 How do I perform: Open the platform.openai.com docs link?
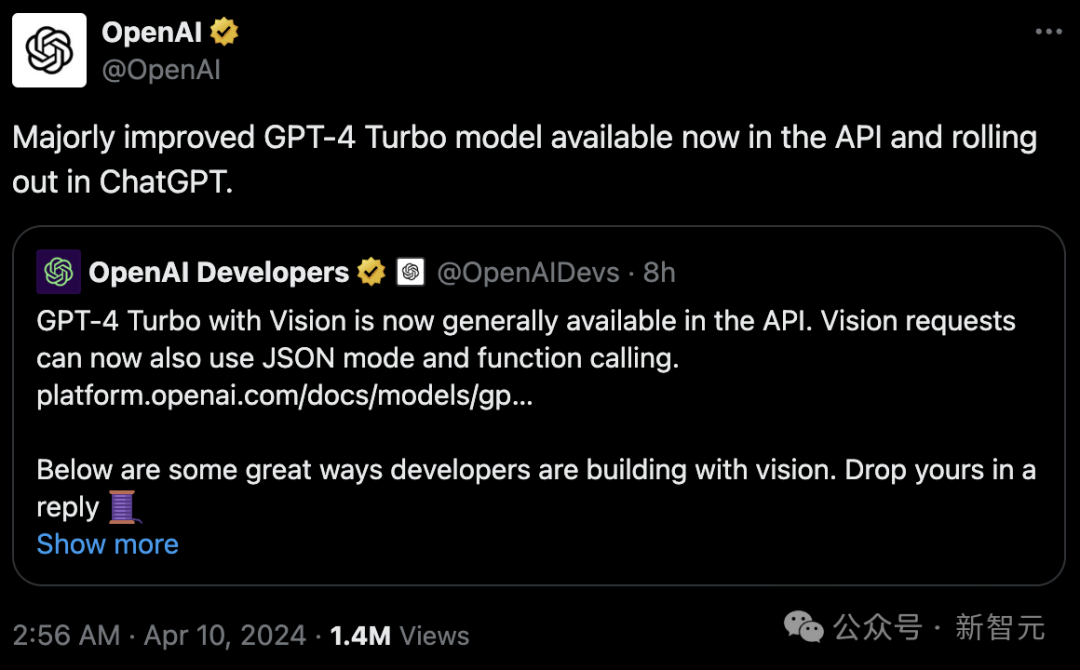284,395
